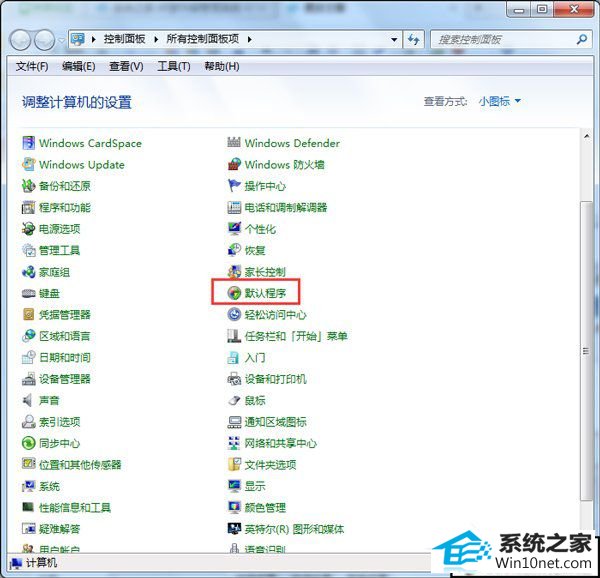Click the 声音 speaker icon
Image resolution: width=600 pixels, height=578 pixels.
point(28,400)
